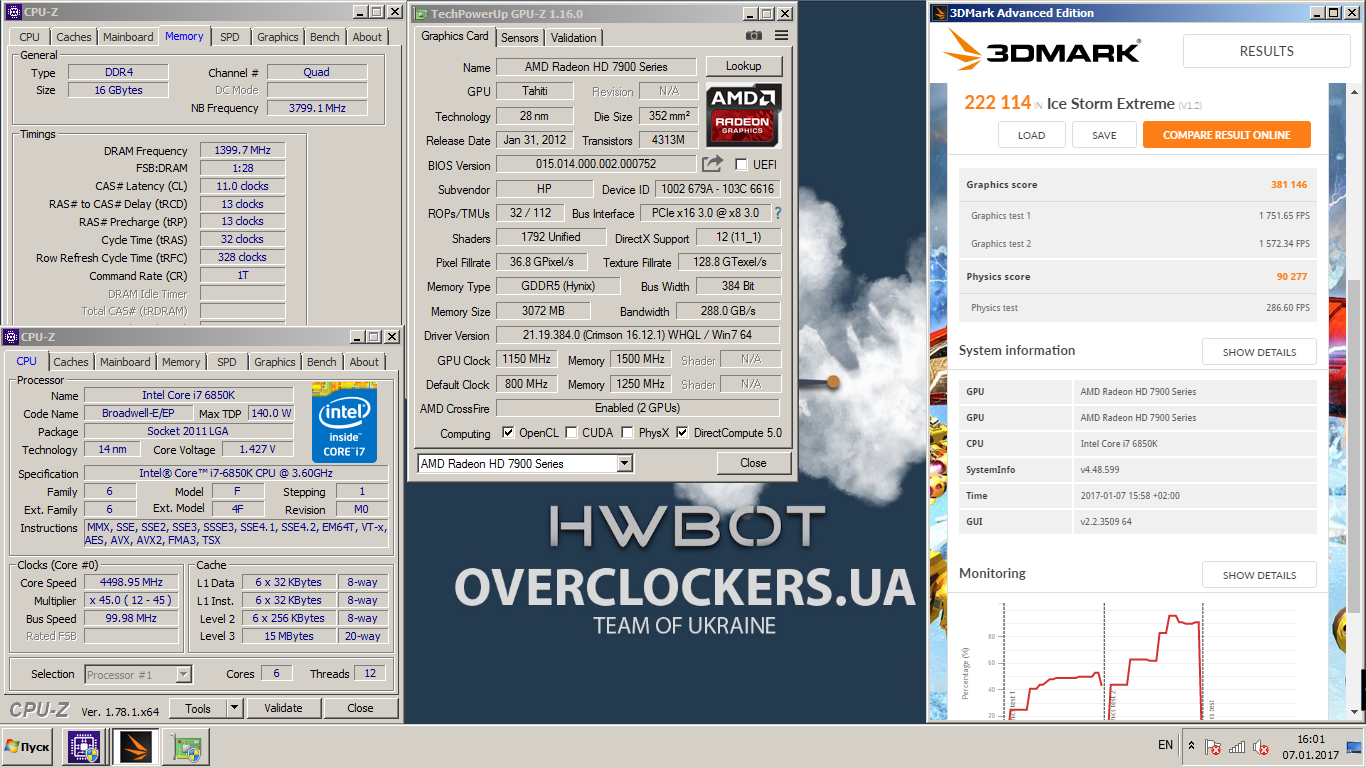Open the GPU-Z taskbar icon

coord(187,747)
